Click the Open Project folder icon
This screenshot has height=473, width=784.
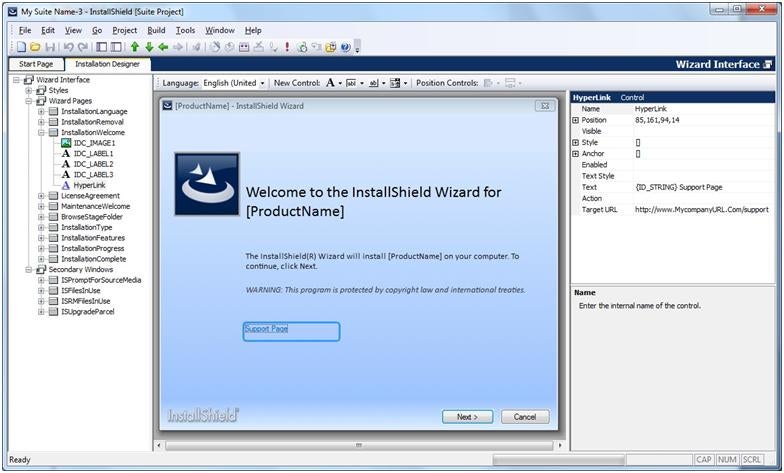[35, 47]
